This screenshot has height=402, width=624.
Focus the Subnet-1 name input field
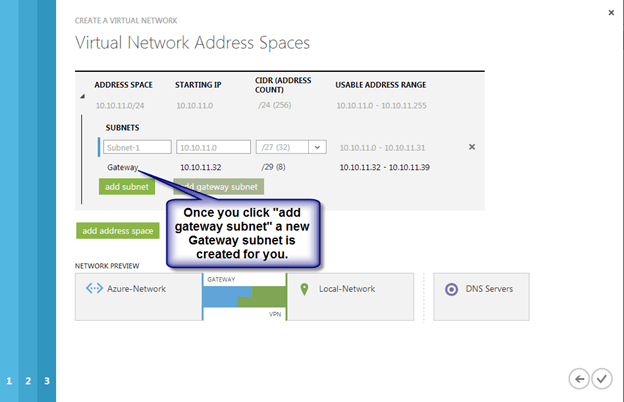coord(136,147)
